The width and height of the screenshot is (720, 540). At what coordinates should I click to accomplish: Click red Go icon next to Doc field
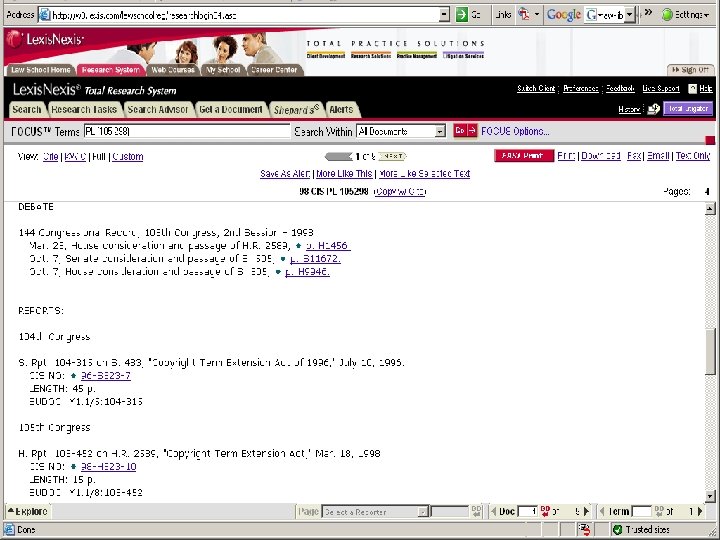[x=545, y=511]
